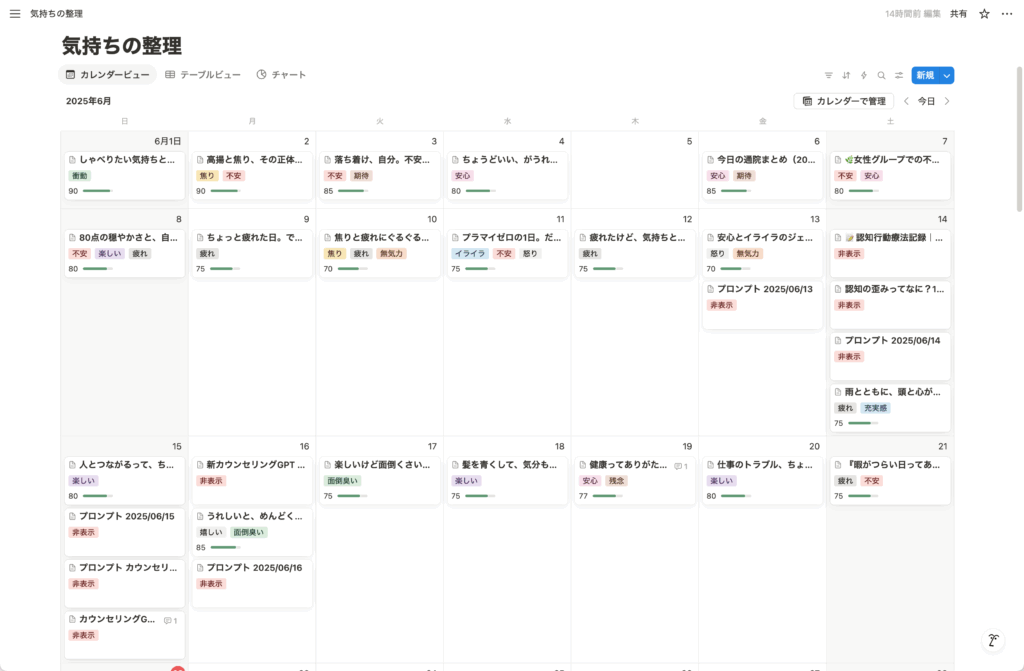The width and height of the screenshot is (1024, 671).
Task: Open comment bubble on 健康ってありがた card
Action: [x=680, y=466]
